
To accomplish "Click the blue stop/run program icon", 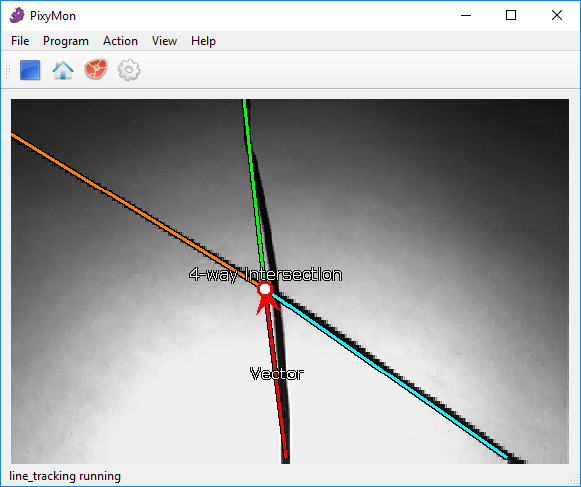I will [30, 70].
